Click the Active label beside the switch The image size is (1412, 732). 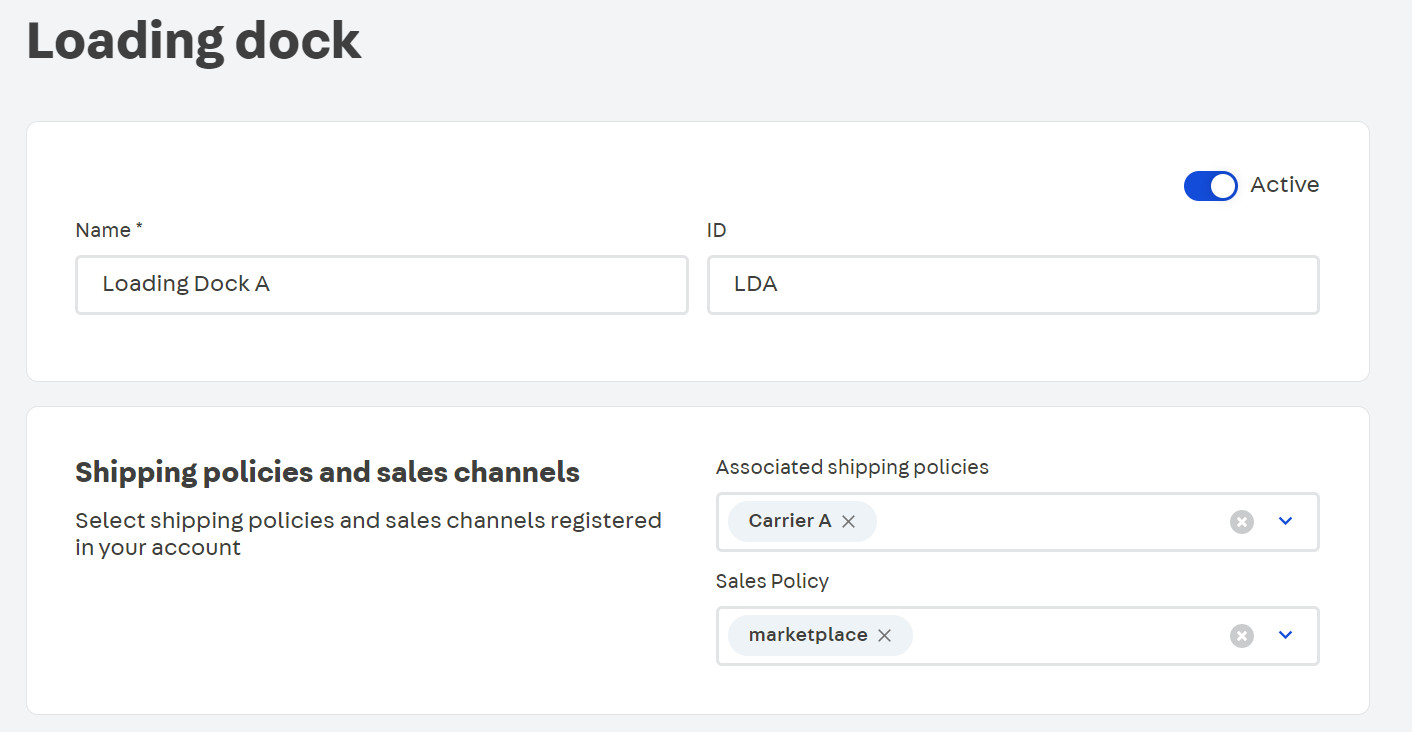pyautogui.click(x=1284, y=185)
